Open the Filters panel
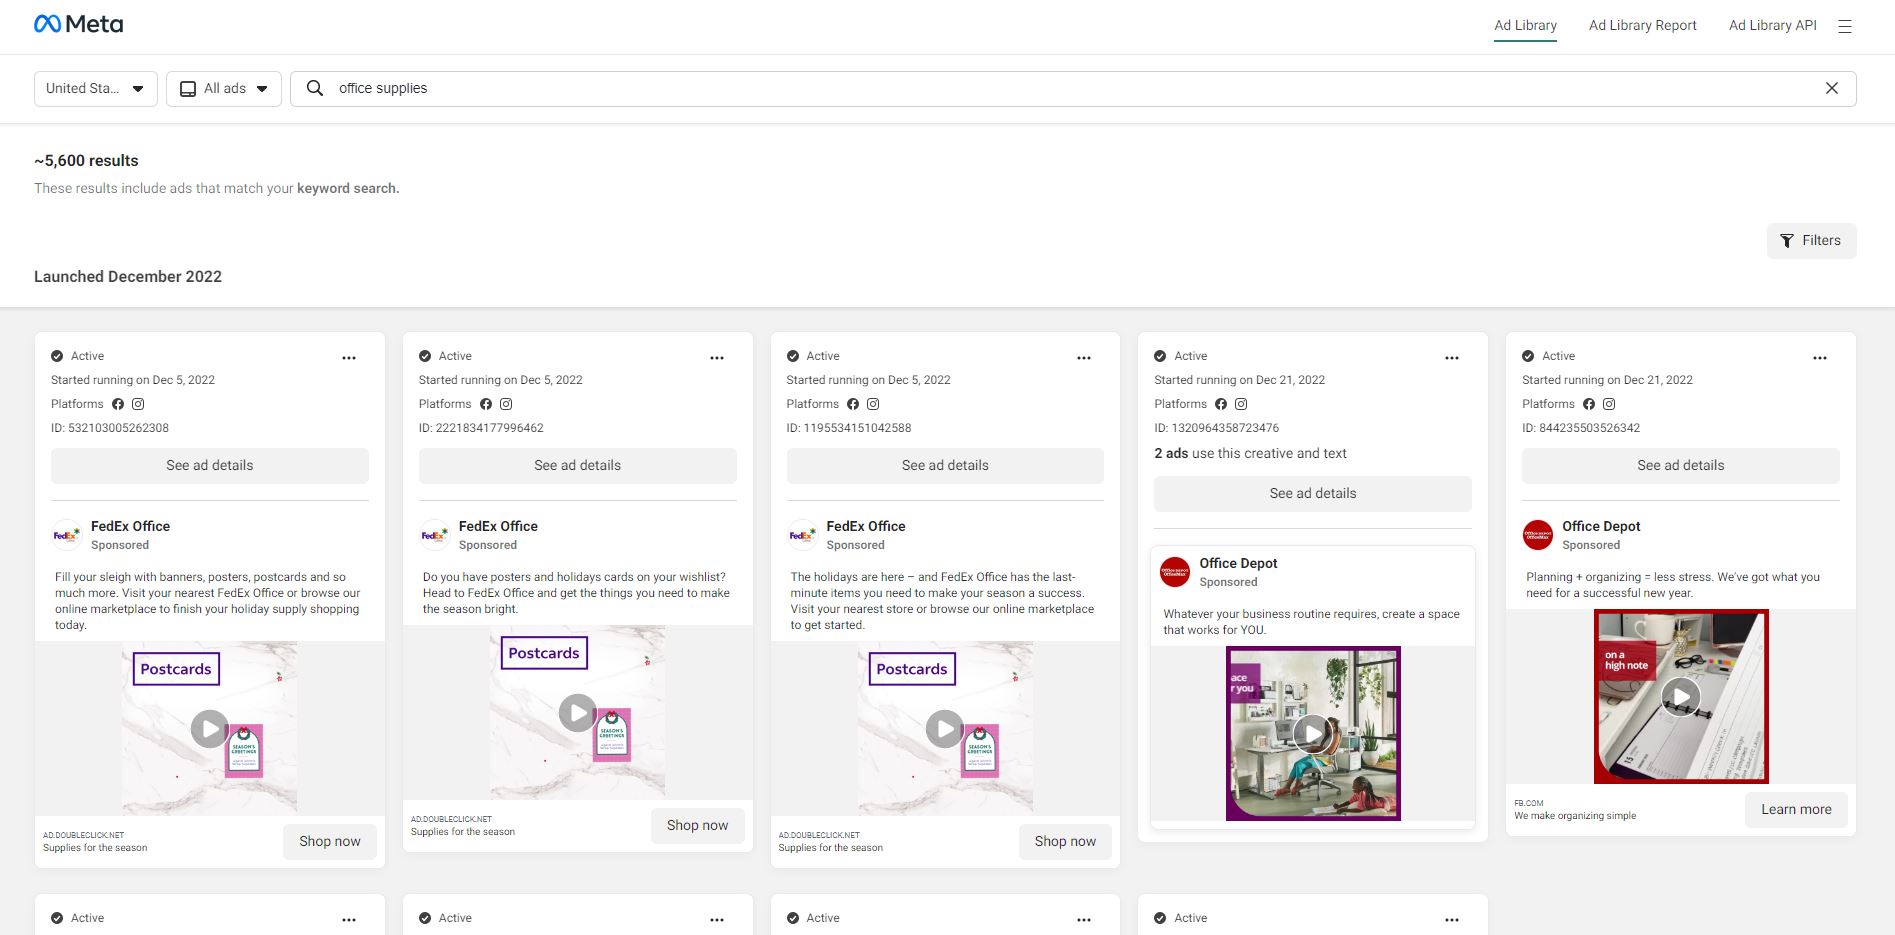 [1810, 241]
